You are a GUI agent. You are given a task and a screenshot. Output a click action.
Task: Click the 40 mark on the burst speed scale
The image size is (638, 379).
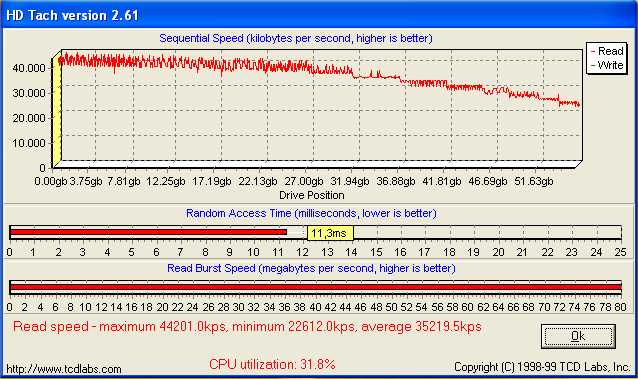click(x=315, y=307)
